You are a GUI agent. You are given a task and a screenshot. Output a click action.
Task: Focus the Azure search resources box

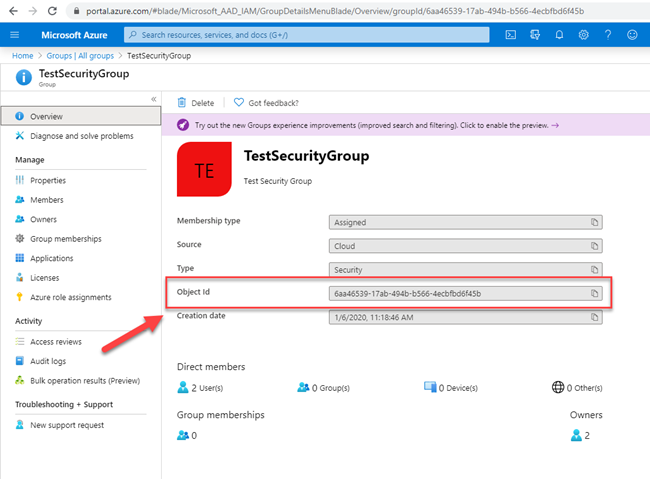[306, 35]
